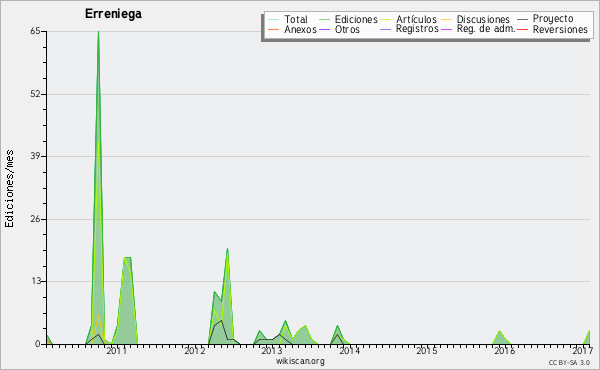Screen dimensions: 600x370
Task: Click the mid-2012 peak near 20 edits
Action: point(227,249)
